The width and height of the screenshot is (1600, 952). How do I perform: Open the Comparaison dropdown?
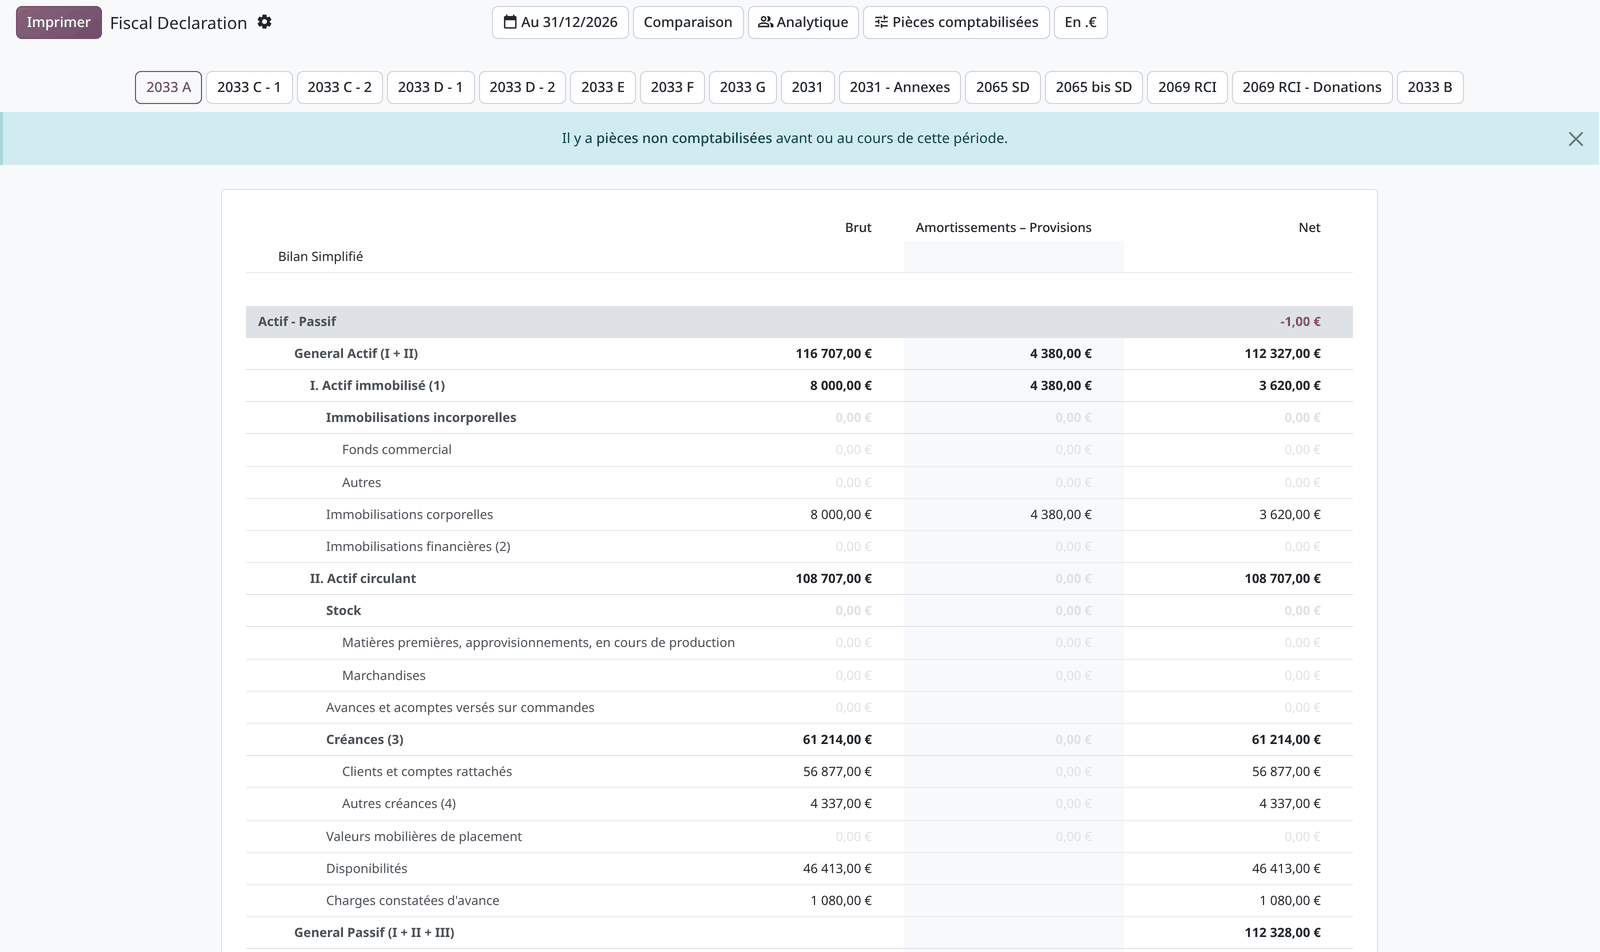[x=688, y=22]
